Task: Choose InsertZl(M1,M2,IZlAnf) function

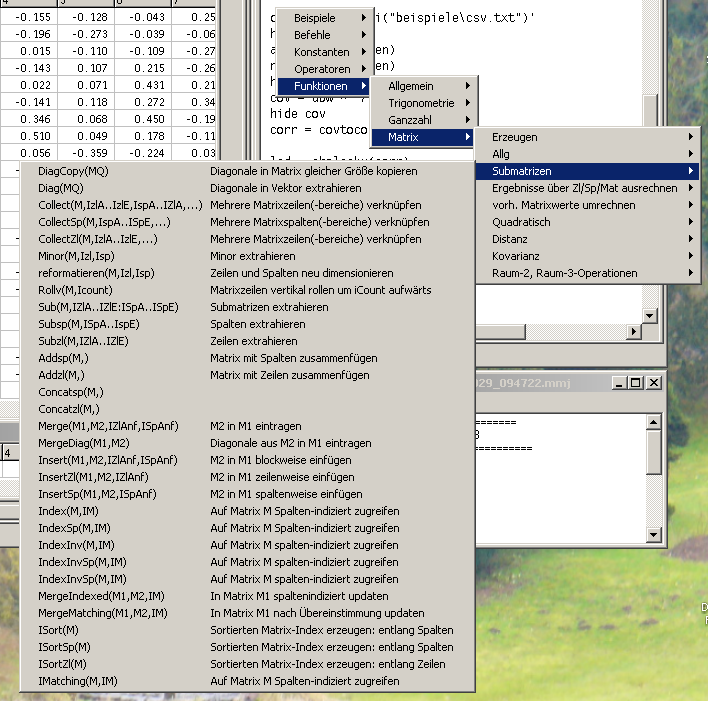Action: pos(247,477)
